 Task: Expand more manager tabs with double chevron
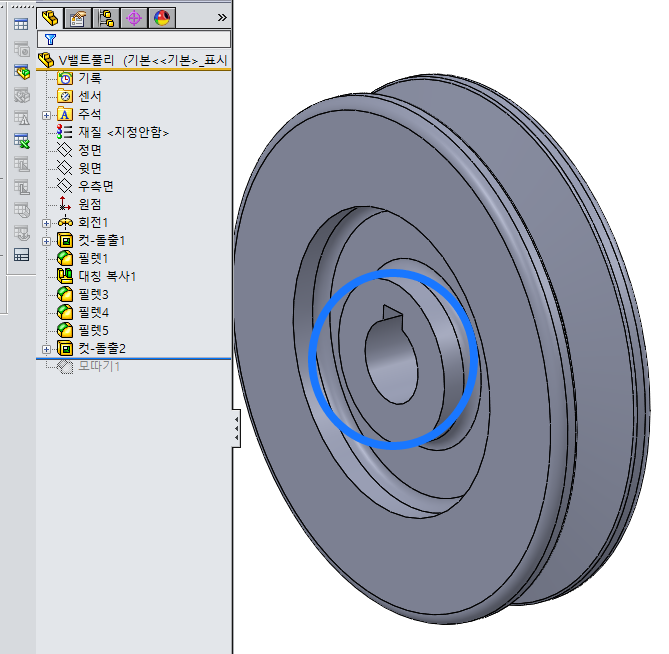tap(222, 17)
